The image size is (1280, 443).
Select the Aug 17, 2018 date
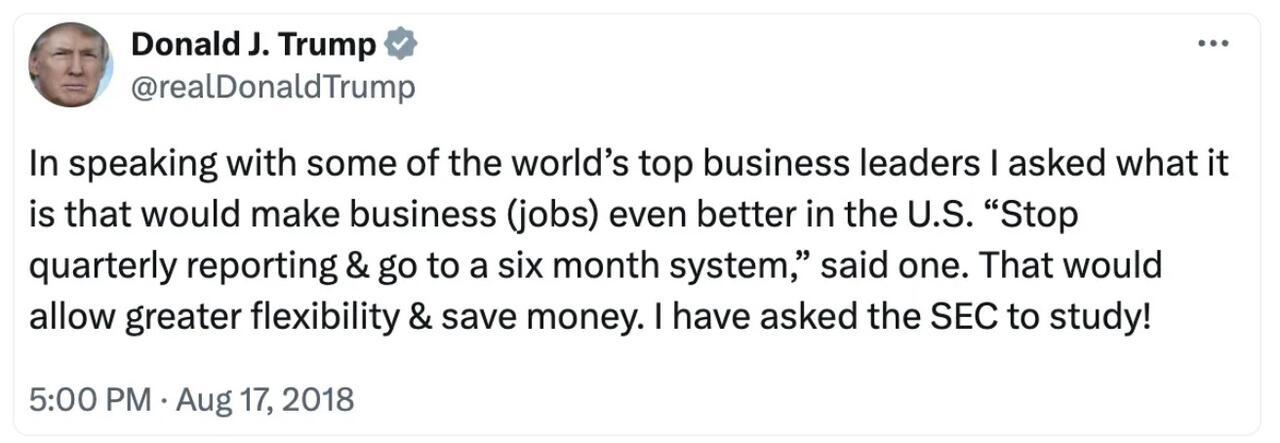point(263,400)
